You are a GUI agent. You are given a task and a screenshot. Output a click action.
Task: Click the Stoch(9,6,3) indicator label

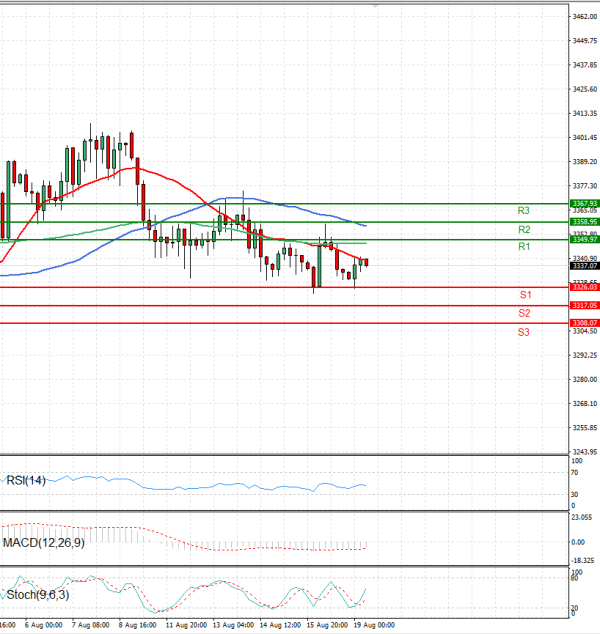pos(38,595)
